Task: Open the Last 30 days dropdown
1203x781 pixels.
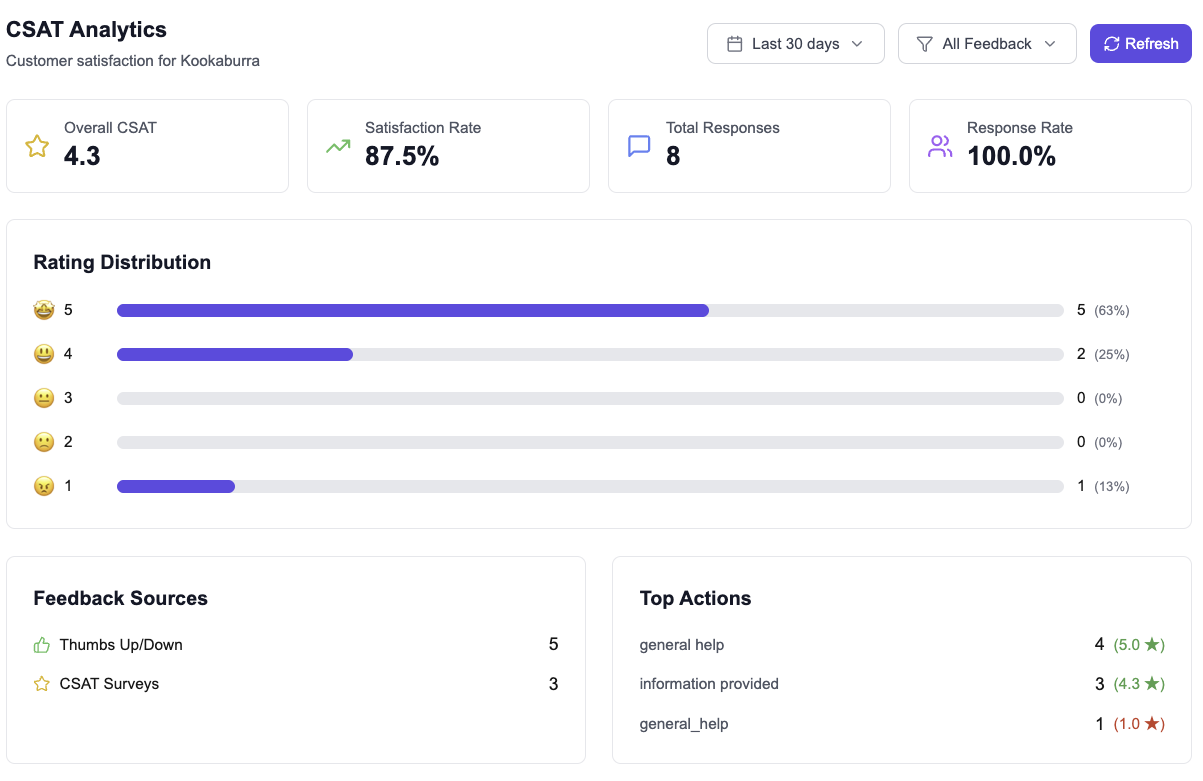Action: click(795, 44)
